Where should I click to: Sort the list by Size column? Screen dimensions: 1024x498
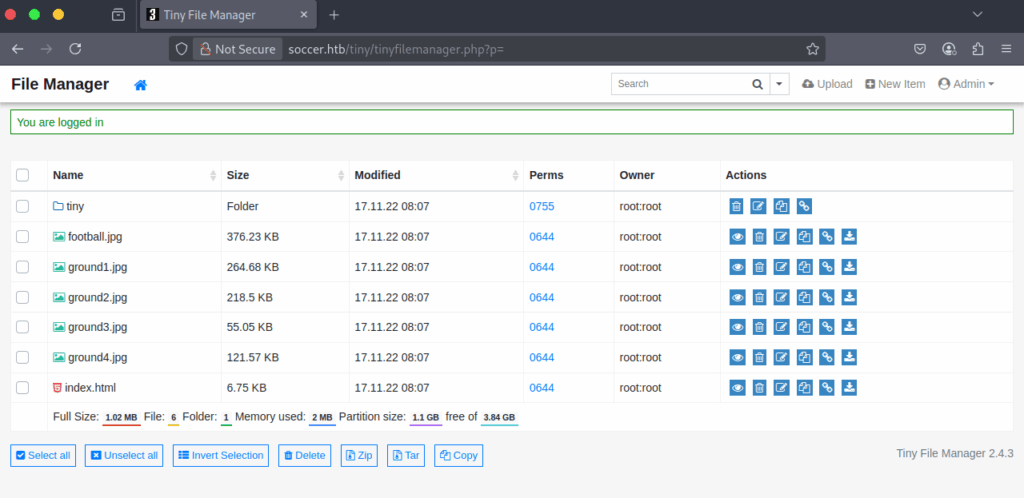coord(285,175)
